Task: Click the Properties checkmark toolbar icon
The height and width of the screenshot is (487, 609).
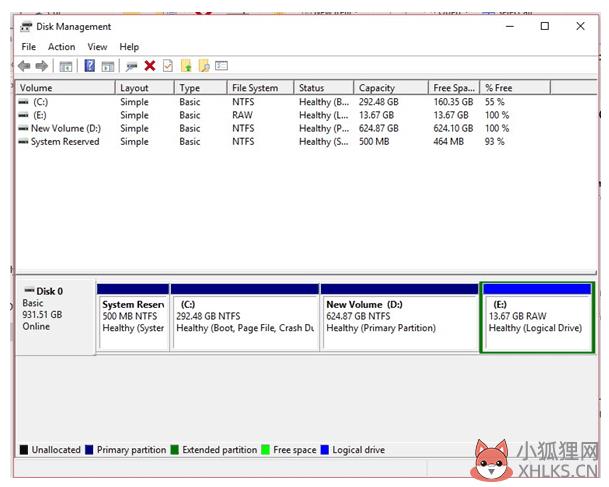Action: point(167,66)
